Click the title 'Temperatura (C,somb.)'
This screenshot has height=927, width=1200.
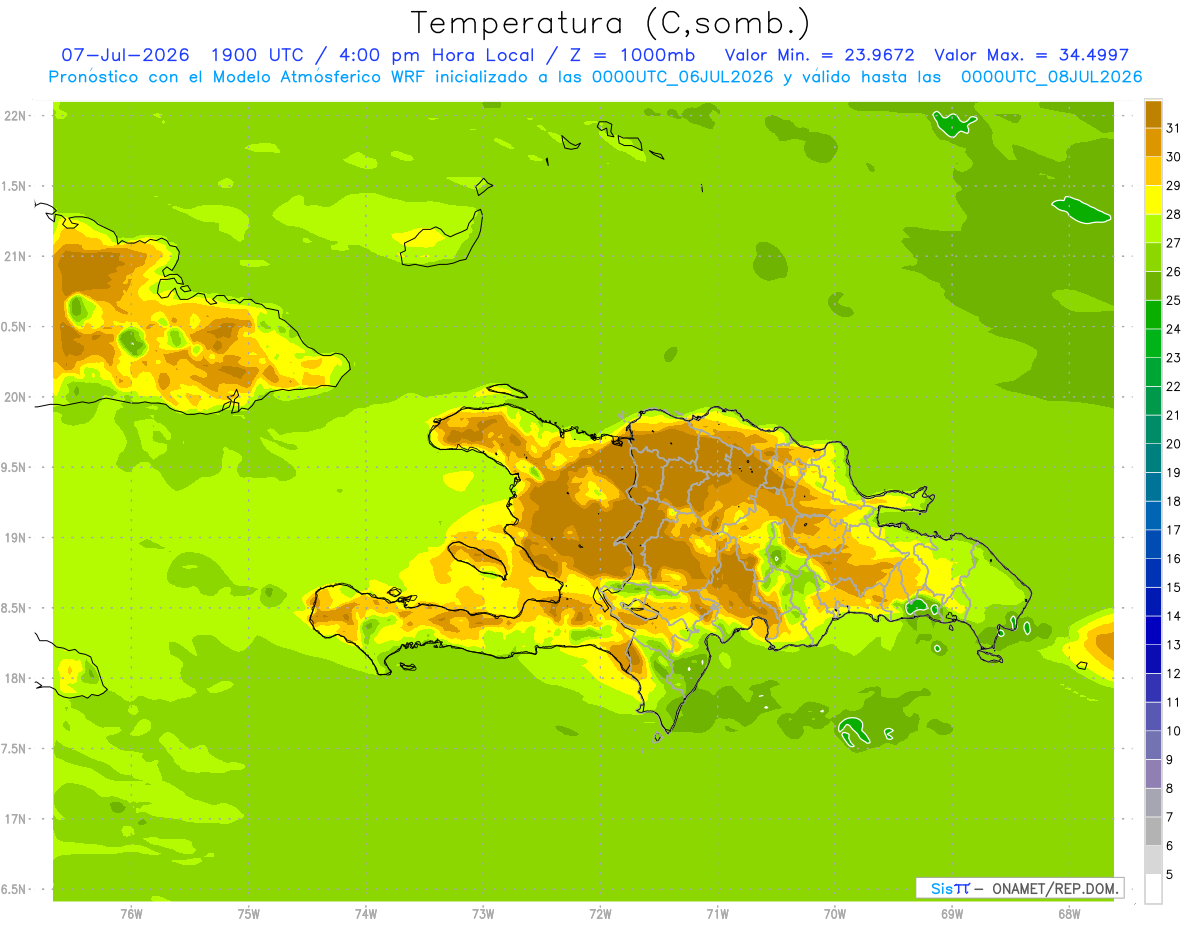pos(611,23)
